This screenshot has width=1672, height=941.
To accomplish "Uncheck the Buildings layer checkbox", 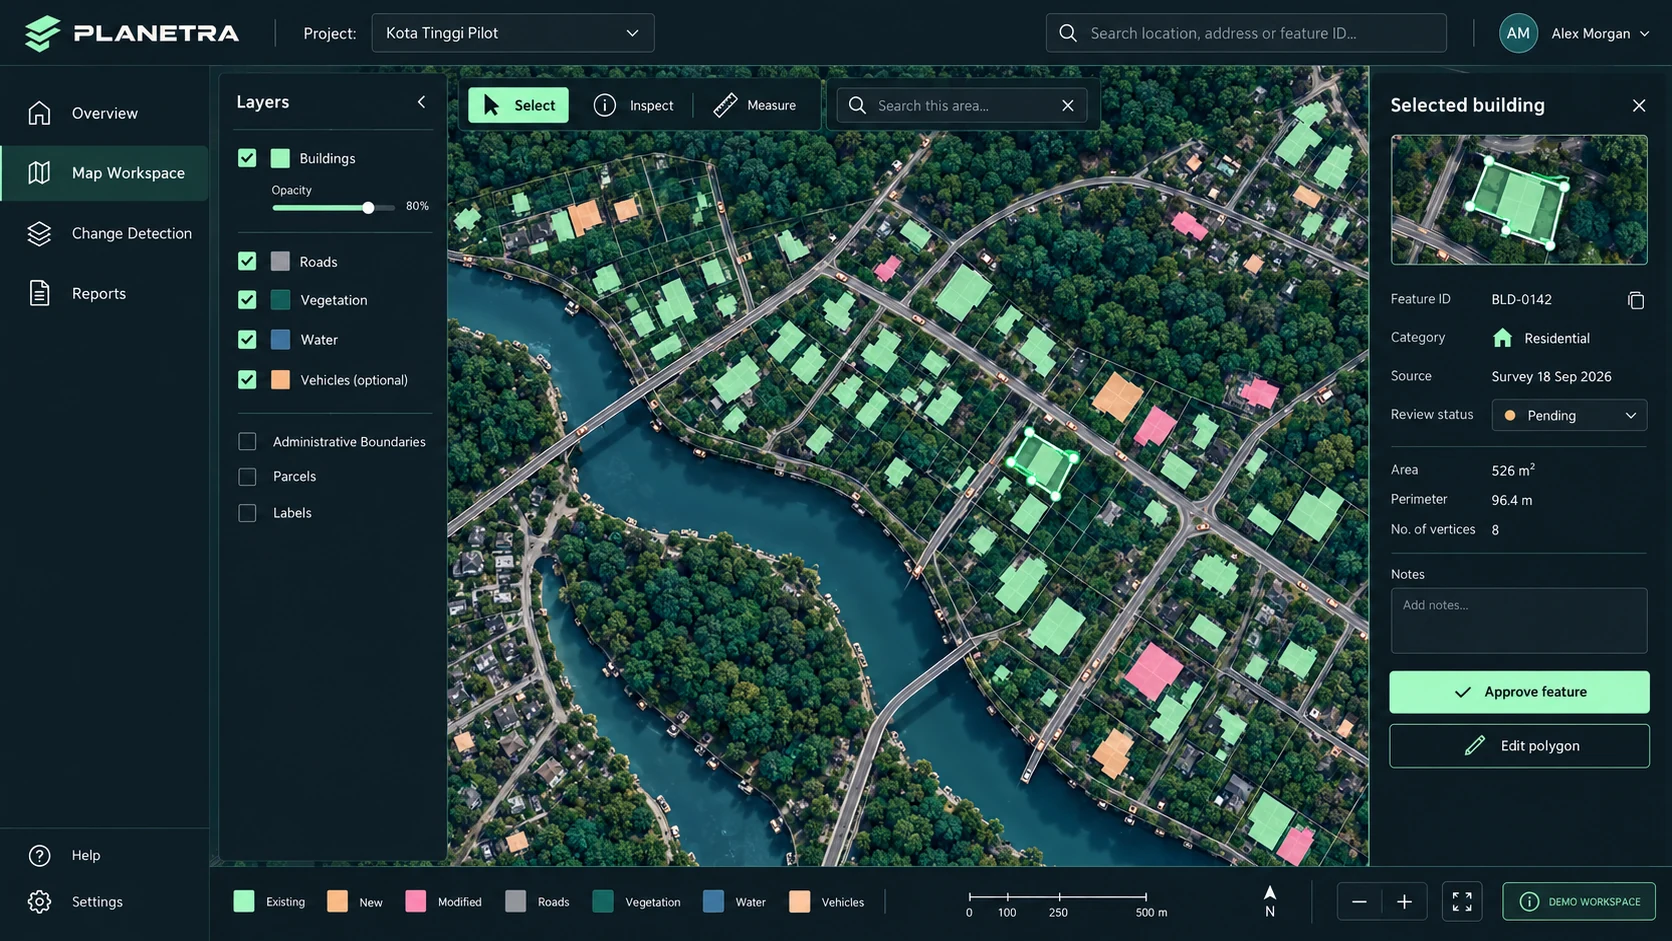I will pos(247,158).
